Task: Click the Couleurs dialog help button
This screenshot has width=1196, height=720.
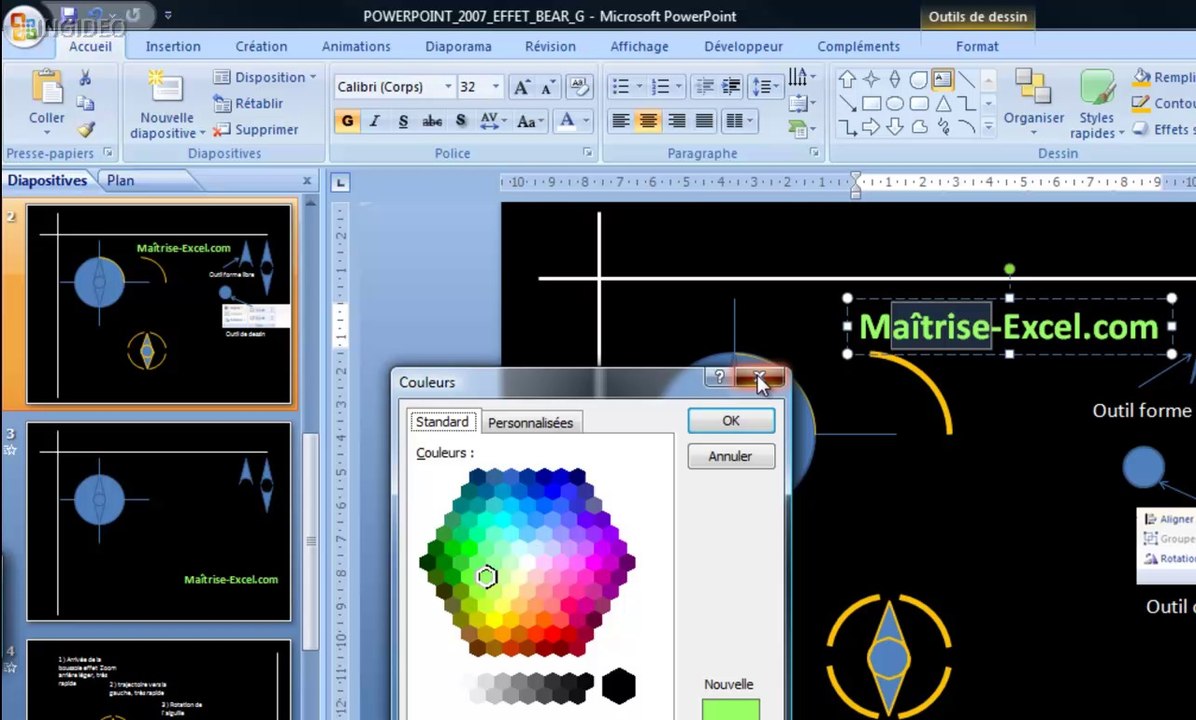Action: point(719,377)
